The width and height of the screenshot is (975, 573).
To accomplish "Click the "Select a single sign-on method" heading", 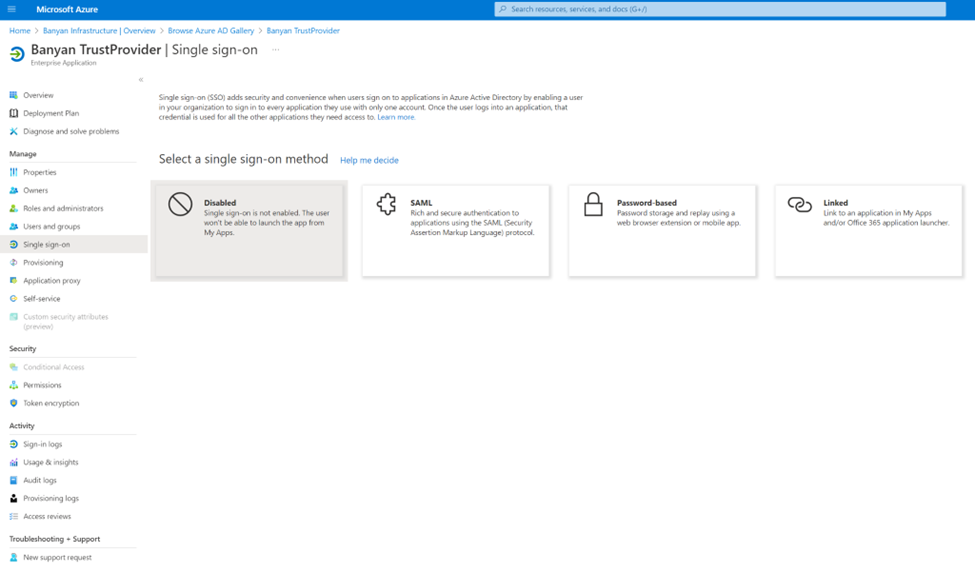I will coord(243,159).
